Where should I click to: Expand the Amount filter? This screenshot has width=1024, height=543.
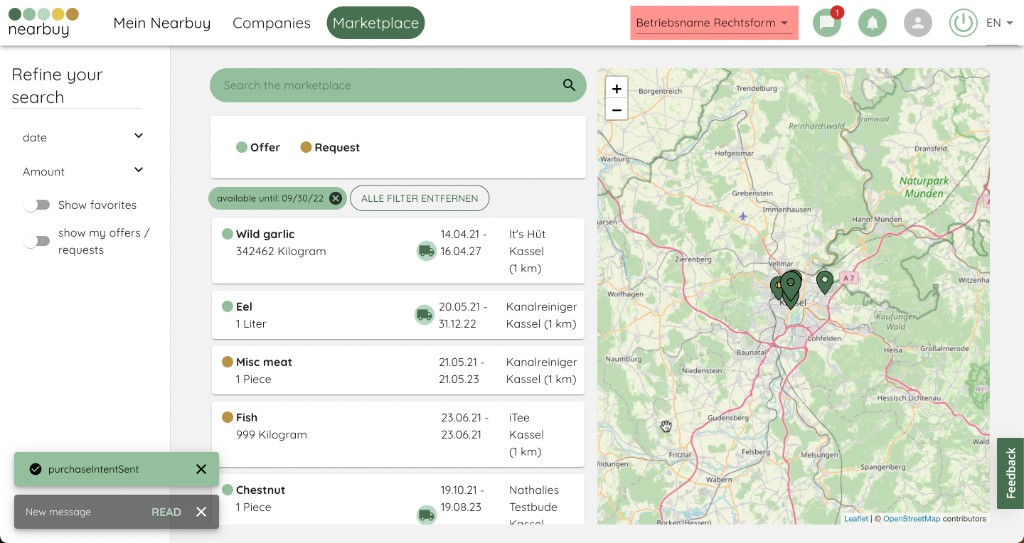point(82,171)
